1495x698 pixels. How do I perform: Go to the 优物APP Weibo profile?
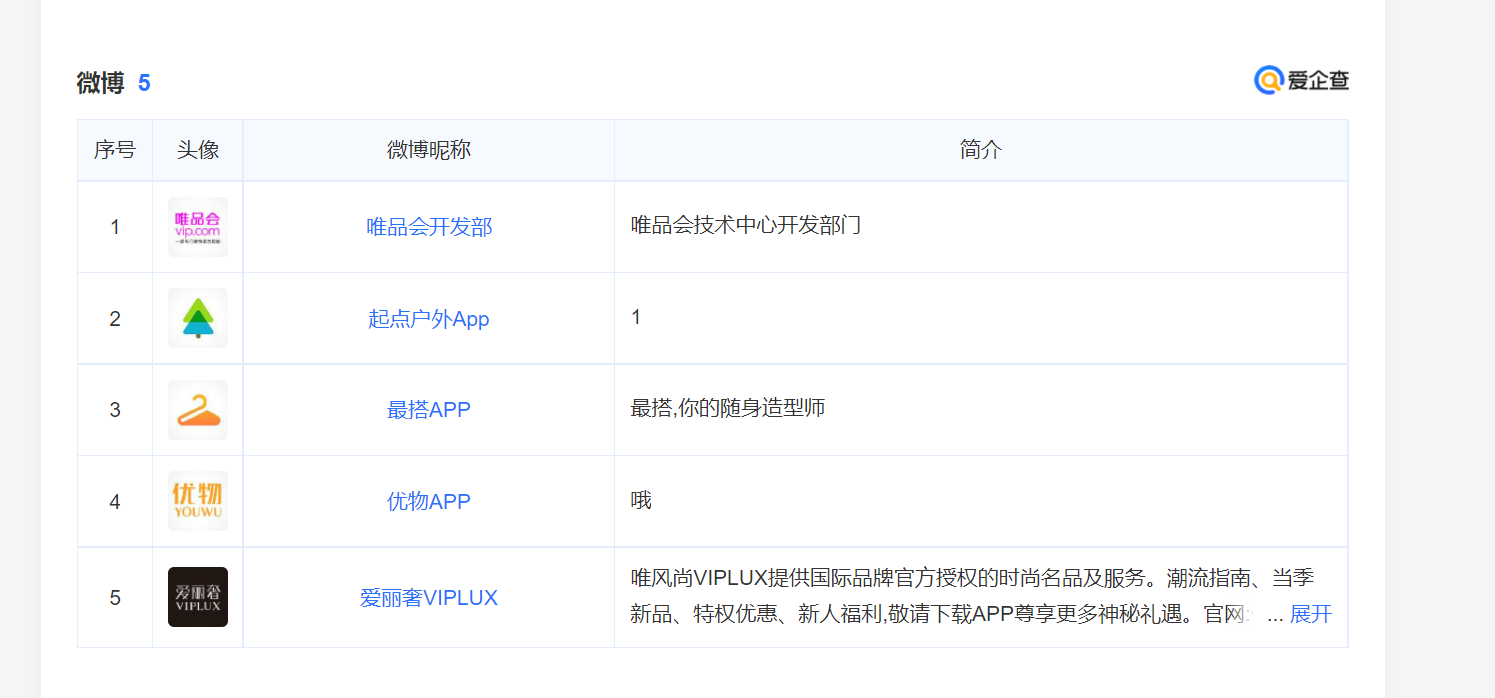click(x=429, y=501)
